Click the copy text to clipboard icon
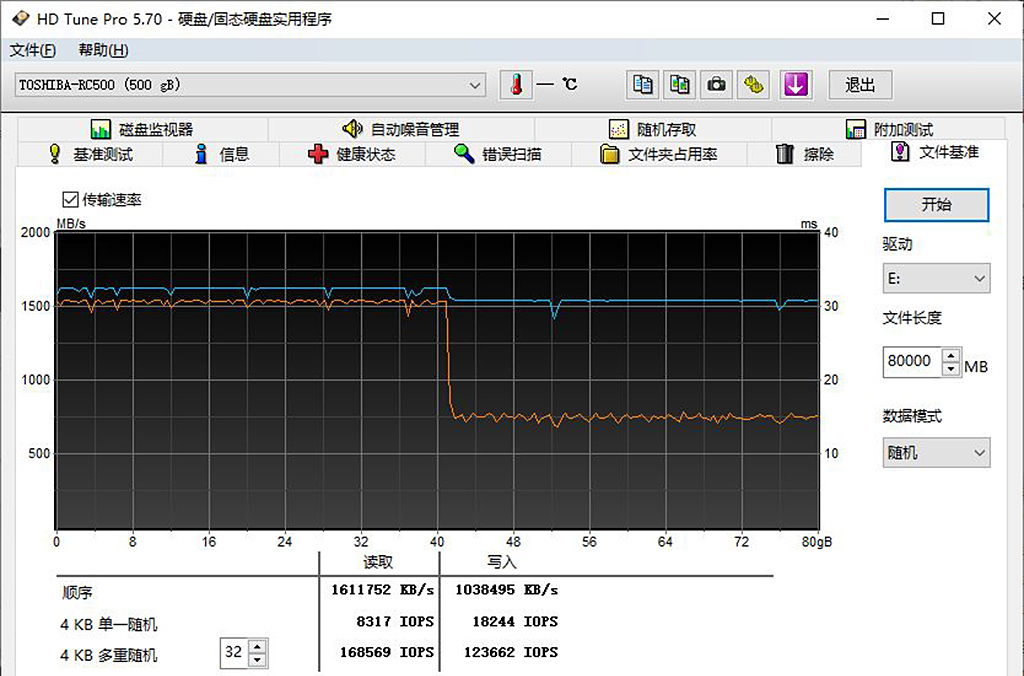This screenshot has height=676, width=1024. coord(642,85)
